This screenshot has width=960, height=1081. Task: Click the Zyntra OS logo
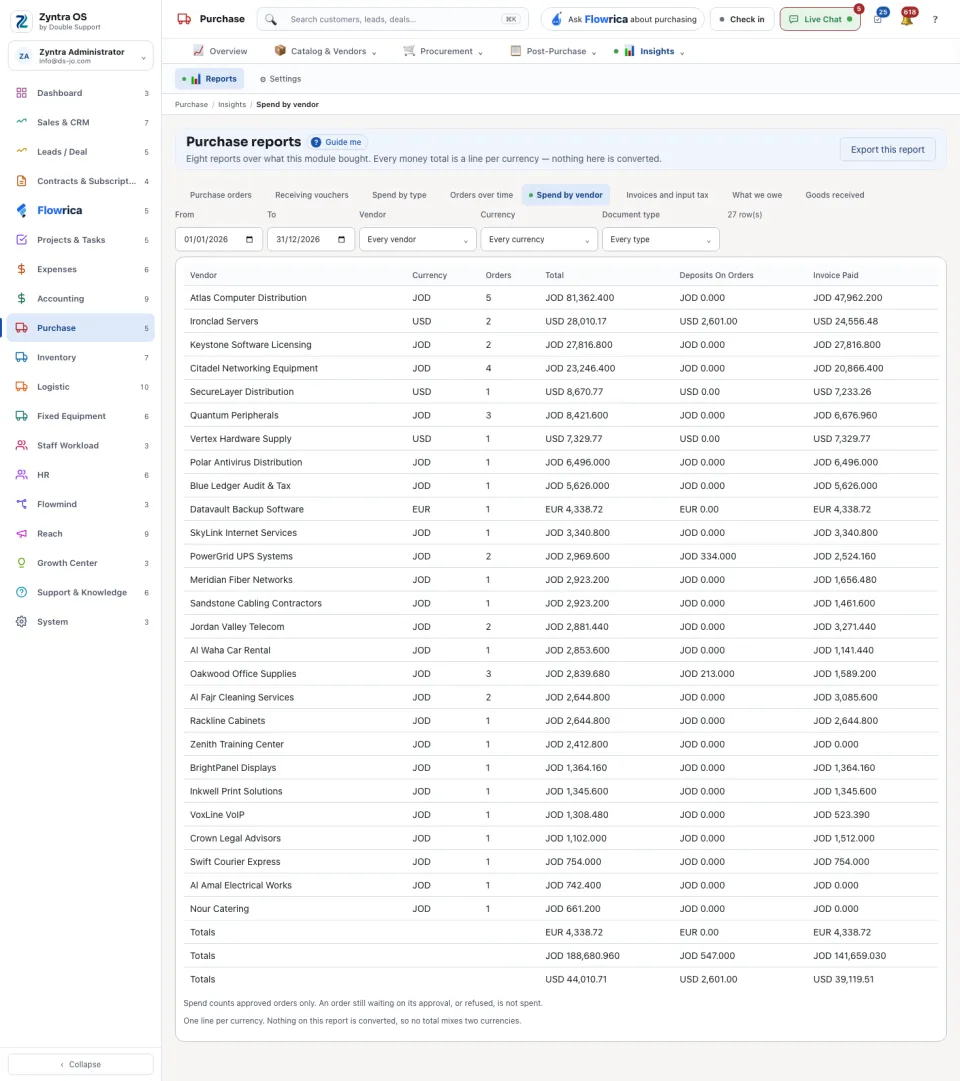point(22,21)
